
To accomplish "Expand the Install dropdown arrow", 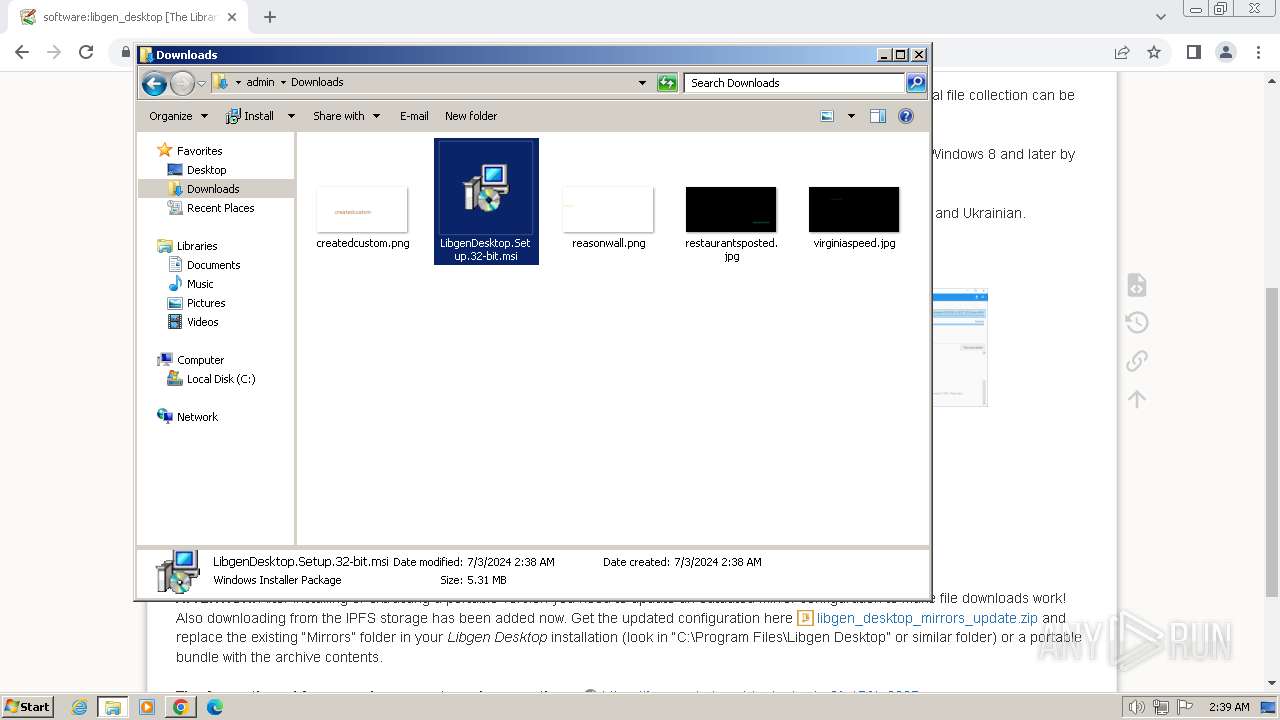I will point(291,116).
